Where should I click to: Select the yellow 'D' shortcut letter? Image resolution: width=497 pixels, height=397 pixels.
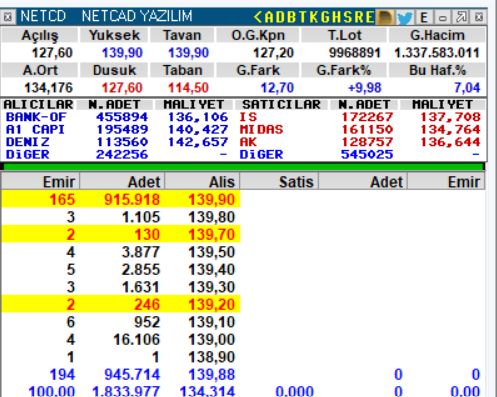click(x=280, y=17)
